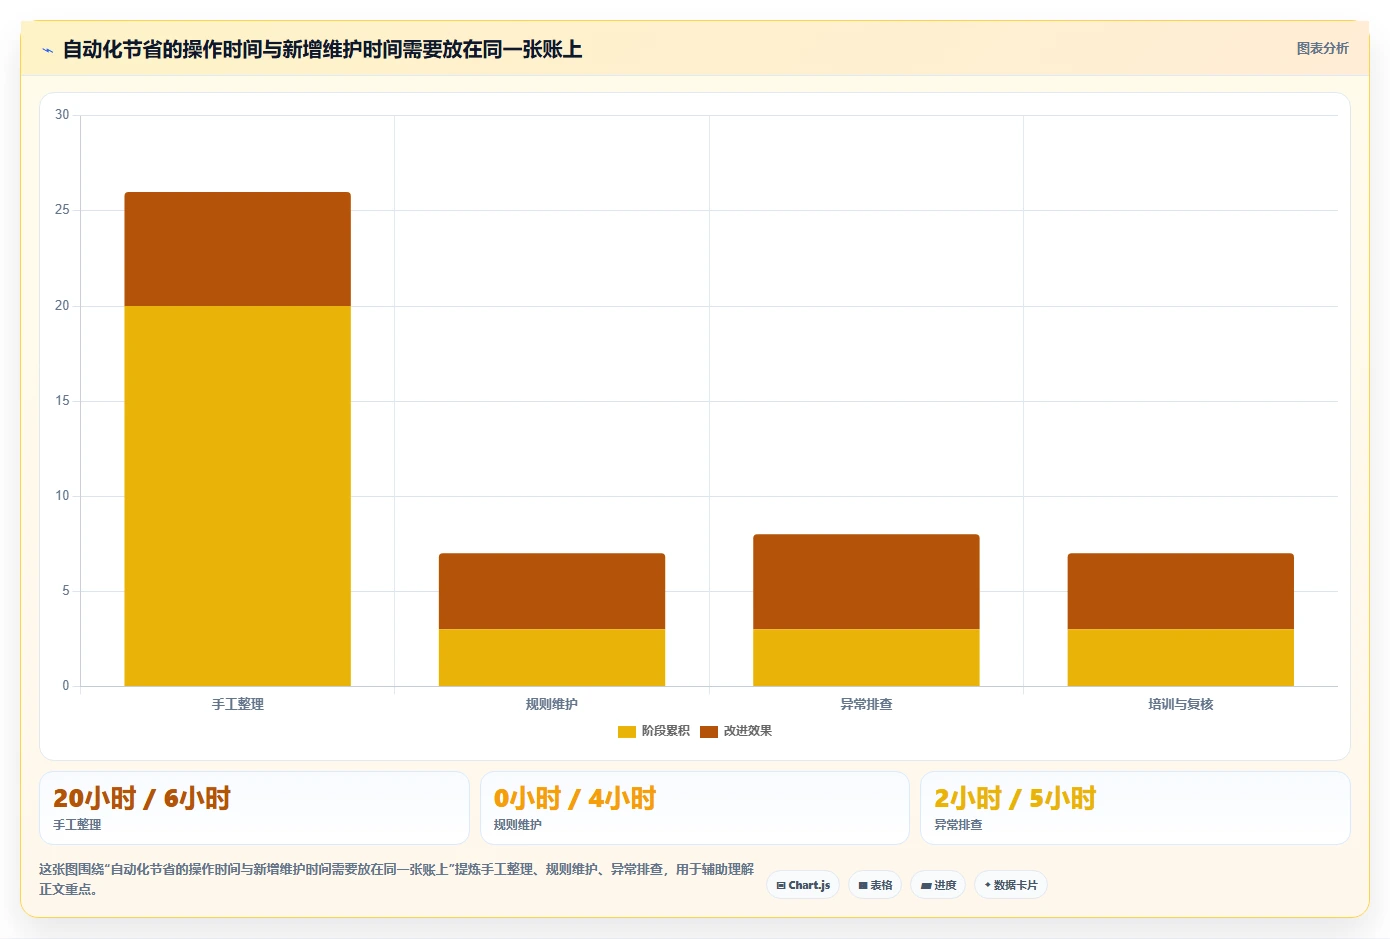Click the Chart.js tag chip
This screenshot has height=939, width=1390.
coord(803,885)
